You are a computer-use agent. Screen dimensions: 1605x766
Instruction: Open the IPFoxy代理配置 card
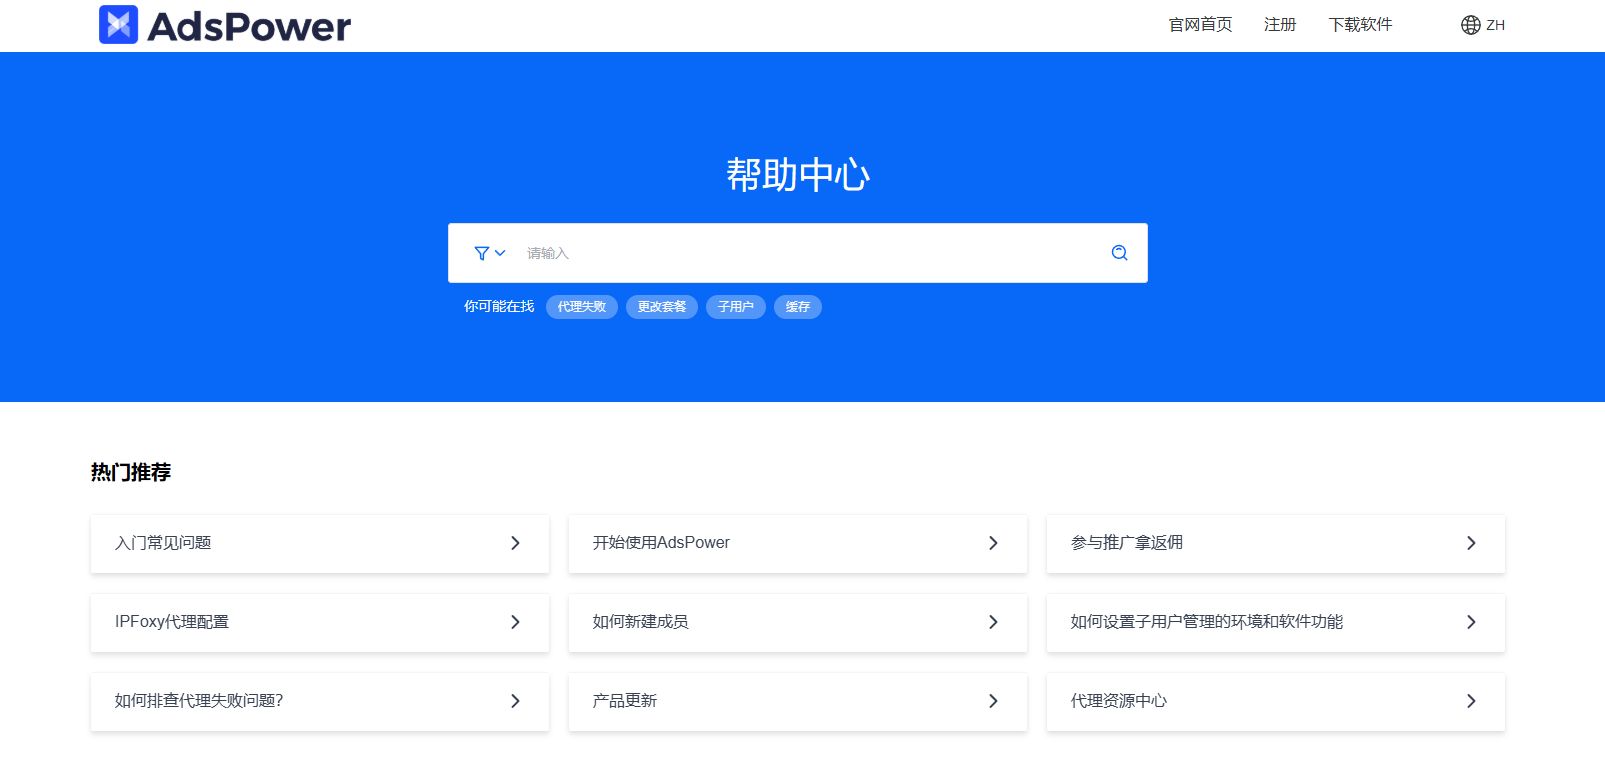pos(320,622)
